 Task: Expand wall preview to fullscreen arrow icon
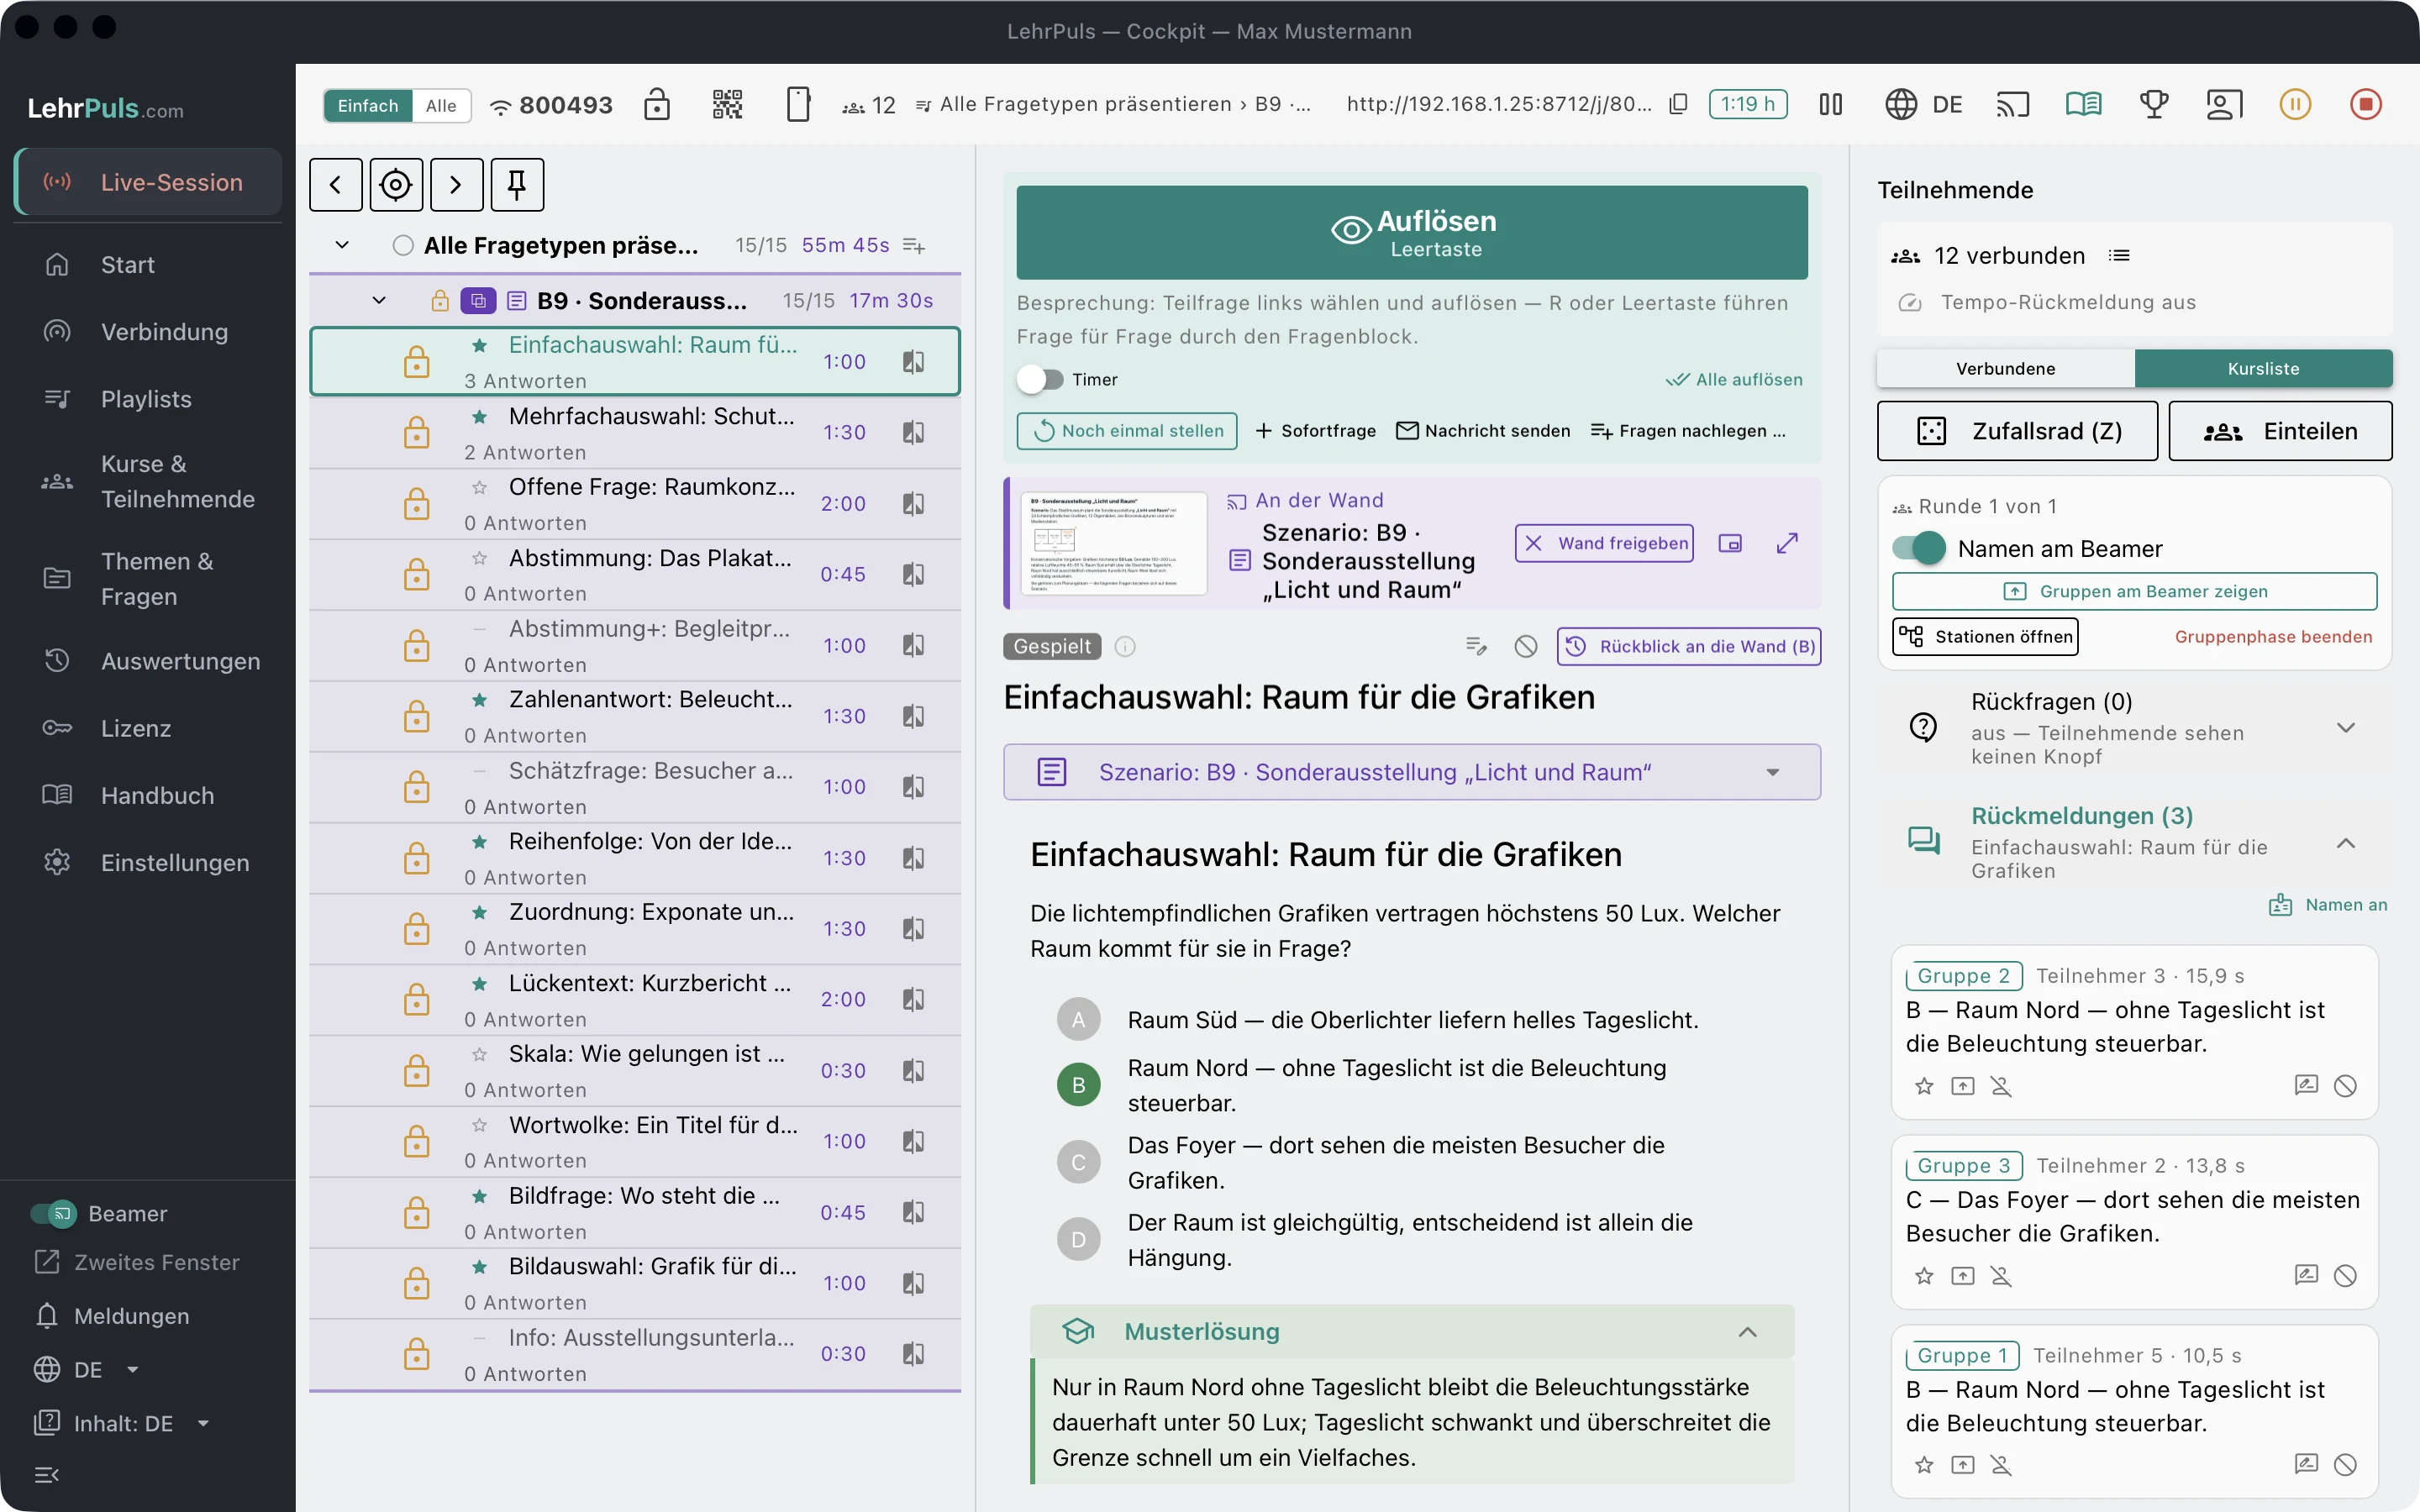pos(1787,543)
